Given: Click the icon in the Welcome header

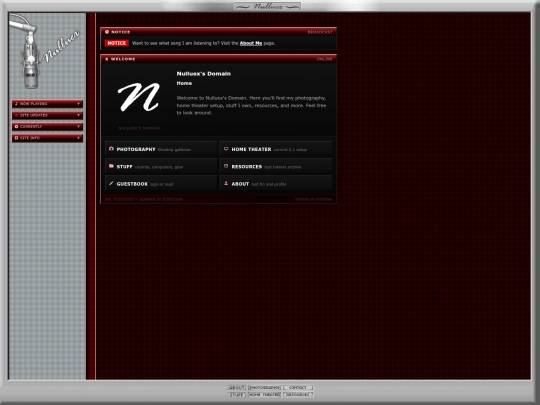Looking at the screenshot, I should click(x=107, y=59).
